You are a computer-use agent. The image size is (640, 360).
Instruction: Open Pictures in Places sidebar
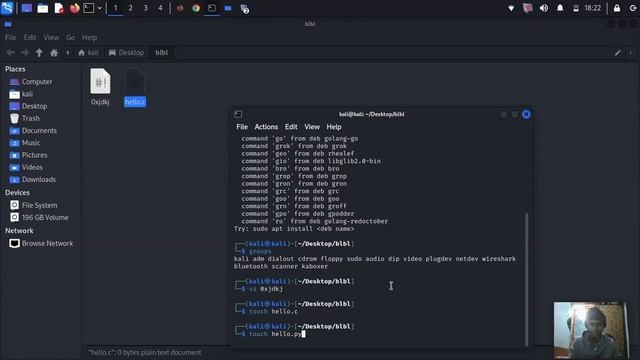[x=34, y=155]
